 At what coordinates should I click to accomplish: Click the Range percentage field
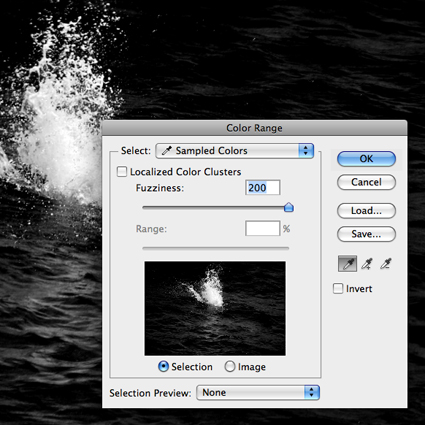click(263, 229)
